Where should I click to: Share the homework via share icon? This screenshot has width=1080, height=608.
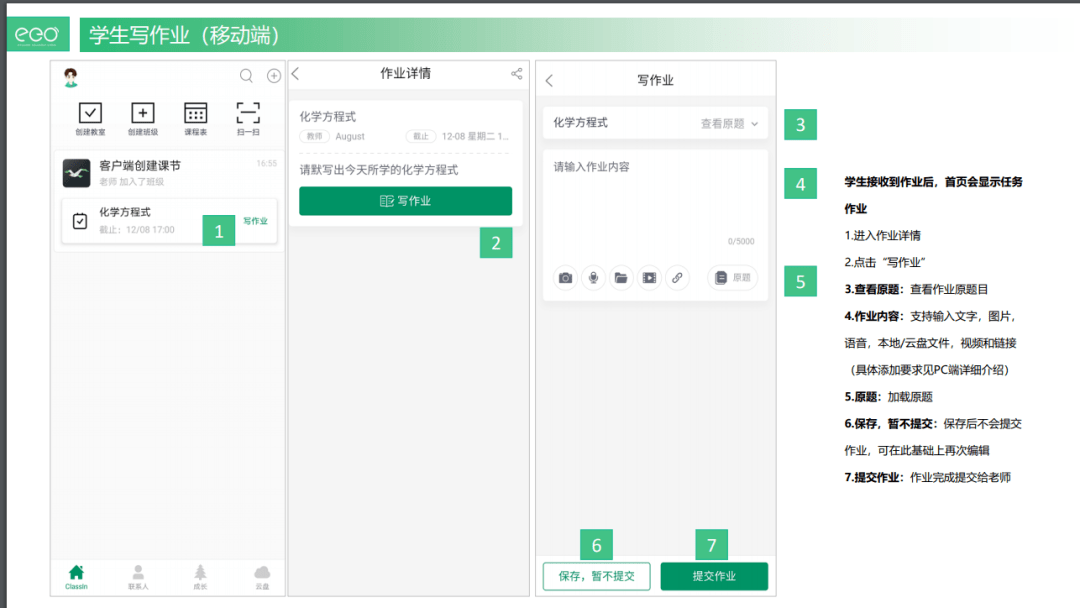tap(517, 74)
